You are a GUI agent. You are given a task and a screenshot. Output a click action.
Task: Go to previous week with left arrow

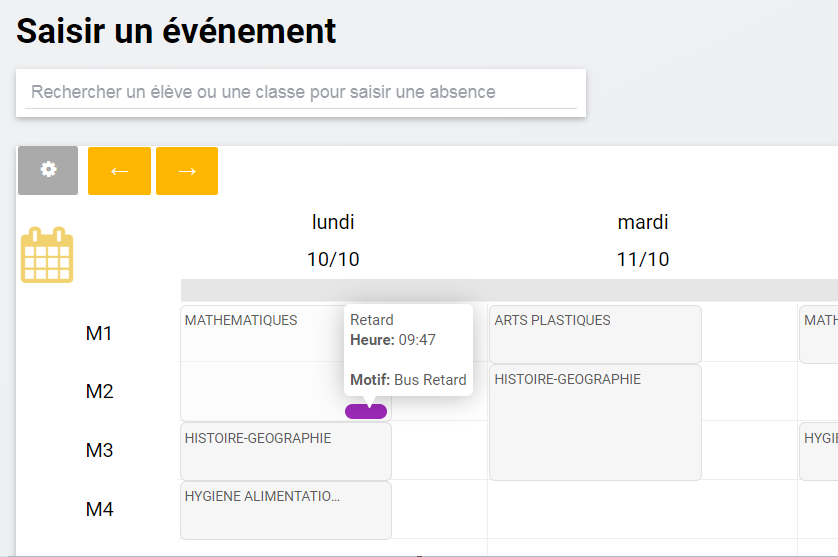click(x=119, y=171)
